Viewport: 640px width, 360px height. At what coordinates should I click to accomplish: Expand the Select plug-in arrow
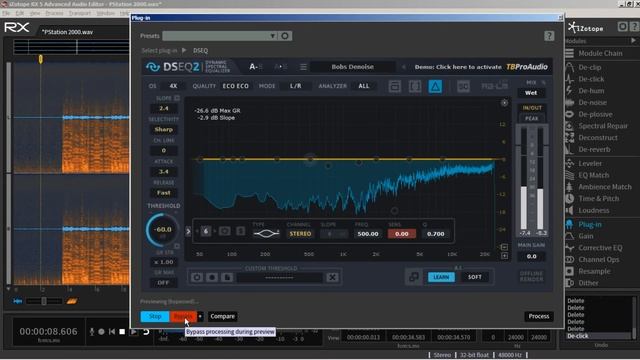tap(184, 51)
